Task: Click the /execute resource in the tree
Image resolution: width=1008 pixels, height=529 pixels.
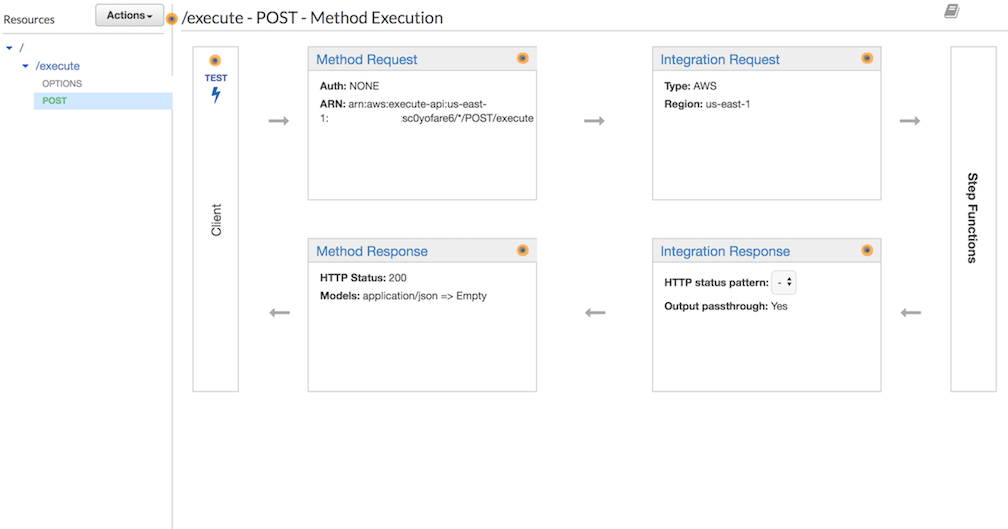Action: [x=58, y=66]
